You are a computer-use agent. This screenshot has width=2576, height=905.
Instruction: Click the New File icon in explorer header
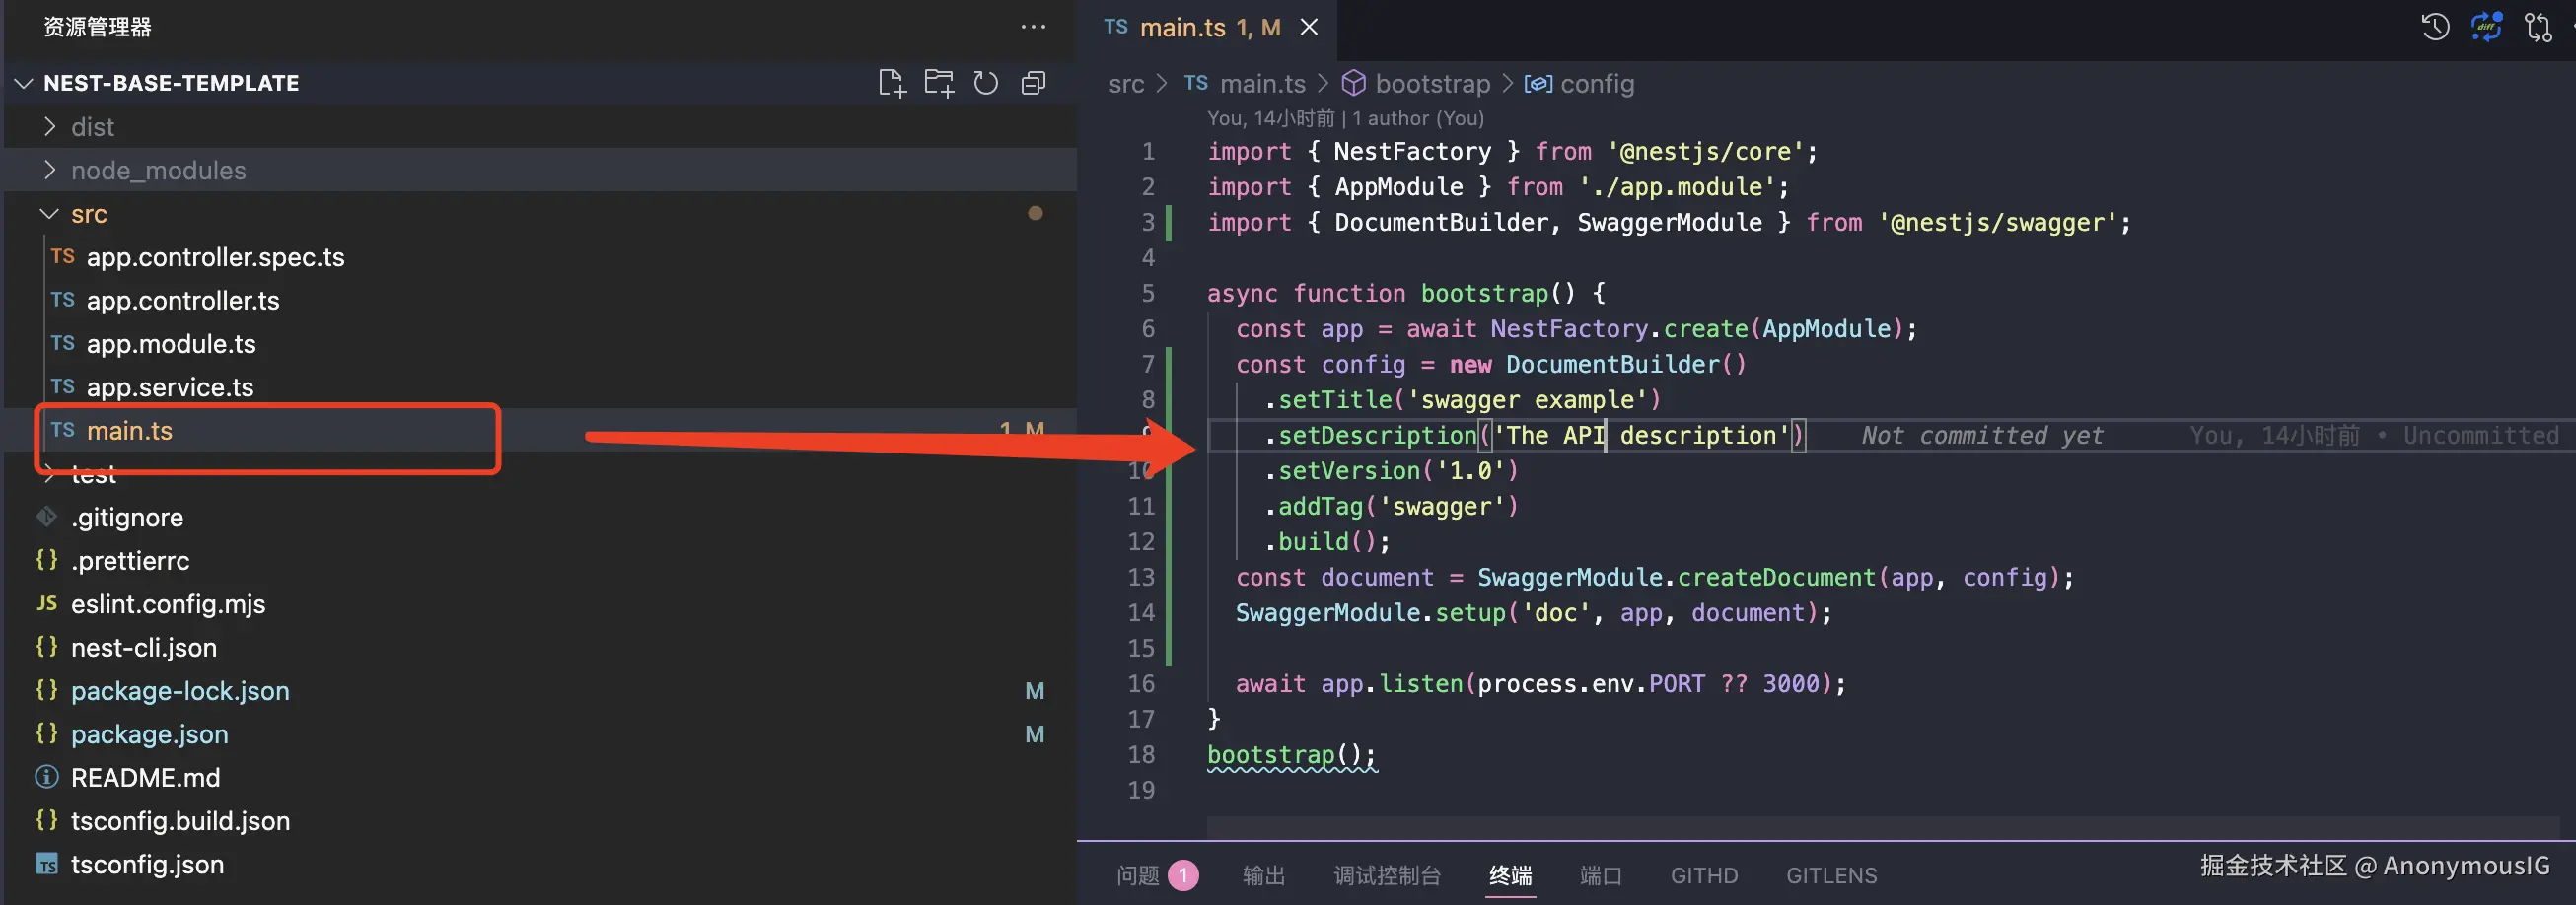(x=891, y=83)
